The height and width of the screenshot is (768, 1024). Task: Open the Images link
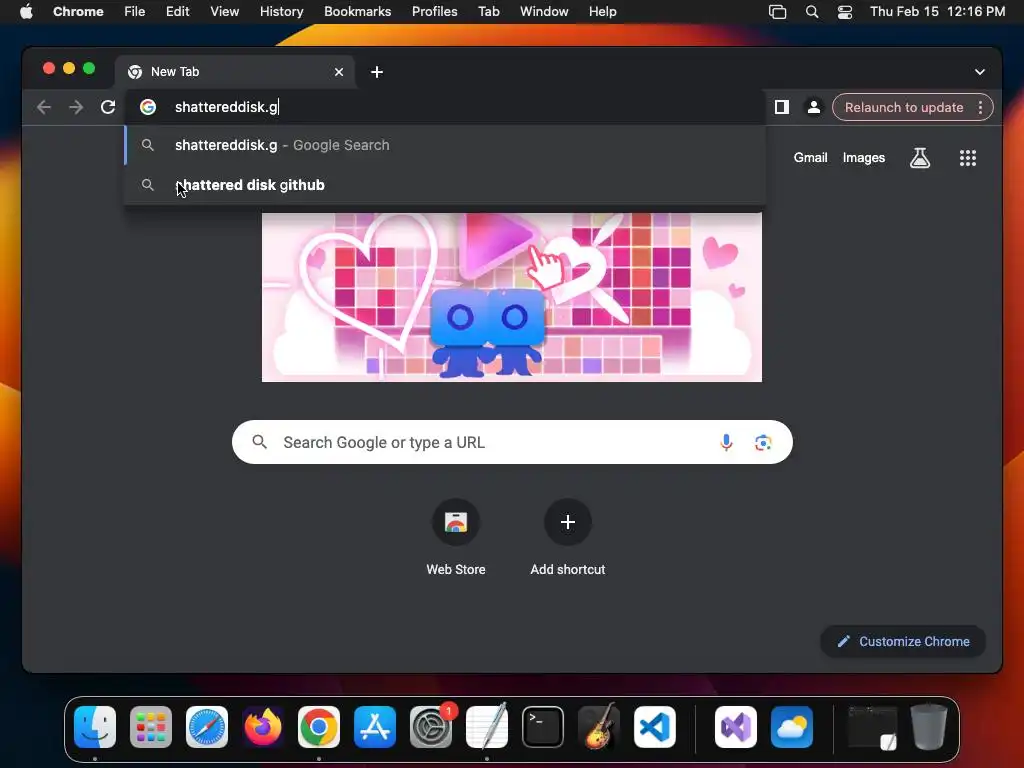pyautogui.click(x=863, y=157)
